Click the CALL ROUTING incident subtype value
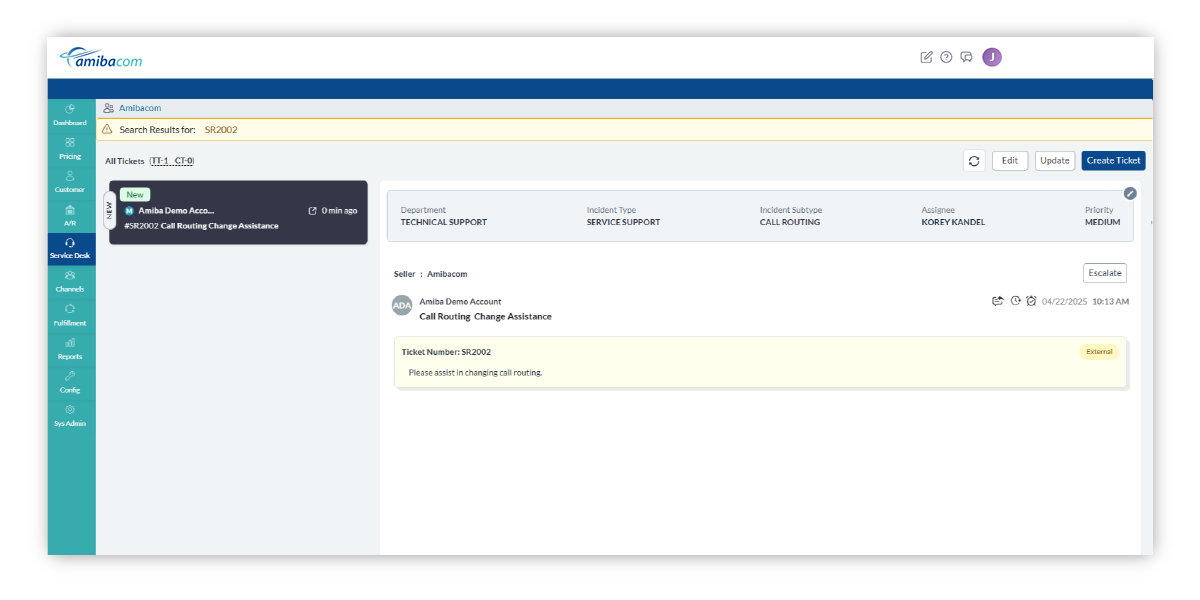This screenshot has height=600, width=1200. pyautogui.click(x=790, y=222)
